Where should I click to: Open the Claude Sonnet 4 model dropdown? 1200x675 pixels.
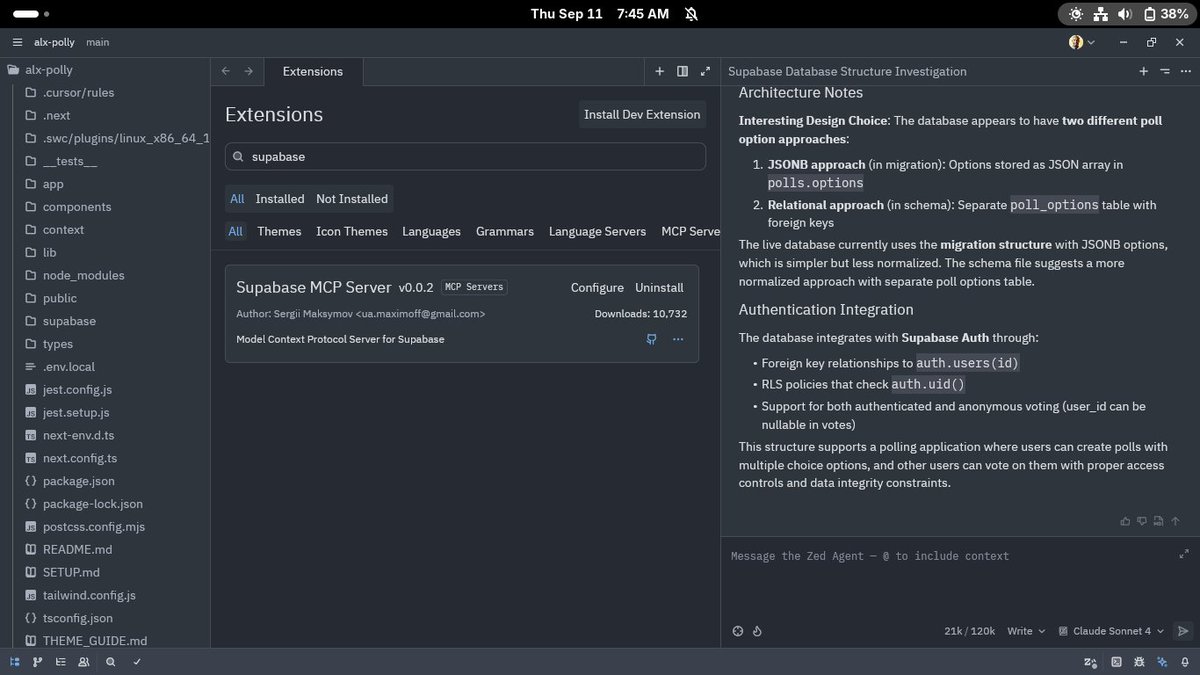tap(1110, 631)
